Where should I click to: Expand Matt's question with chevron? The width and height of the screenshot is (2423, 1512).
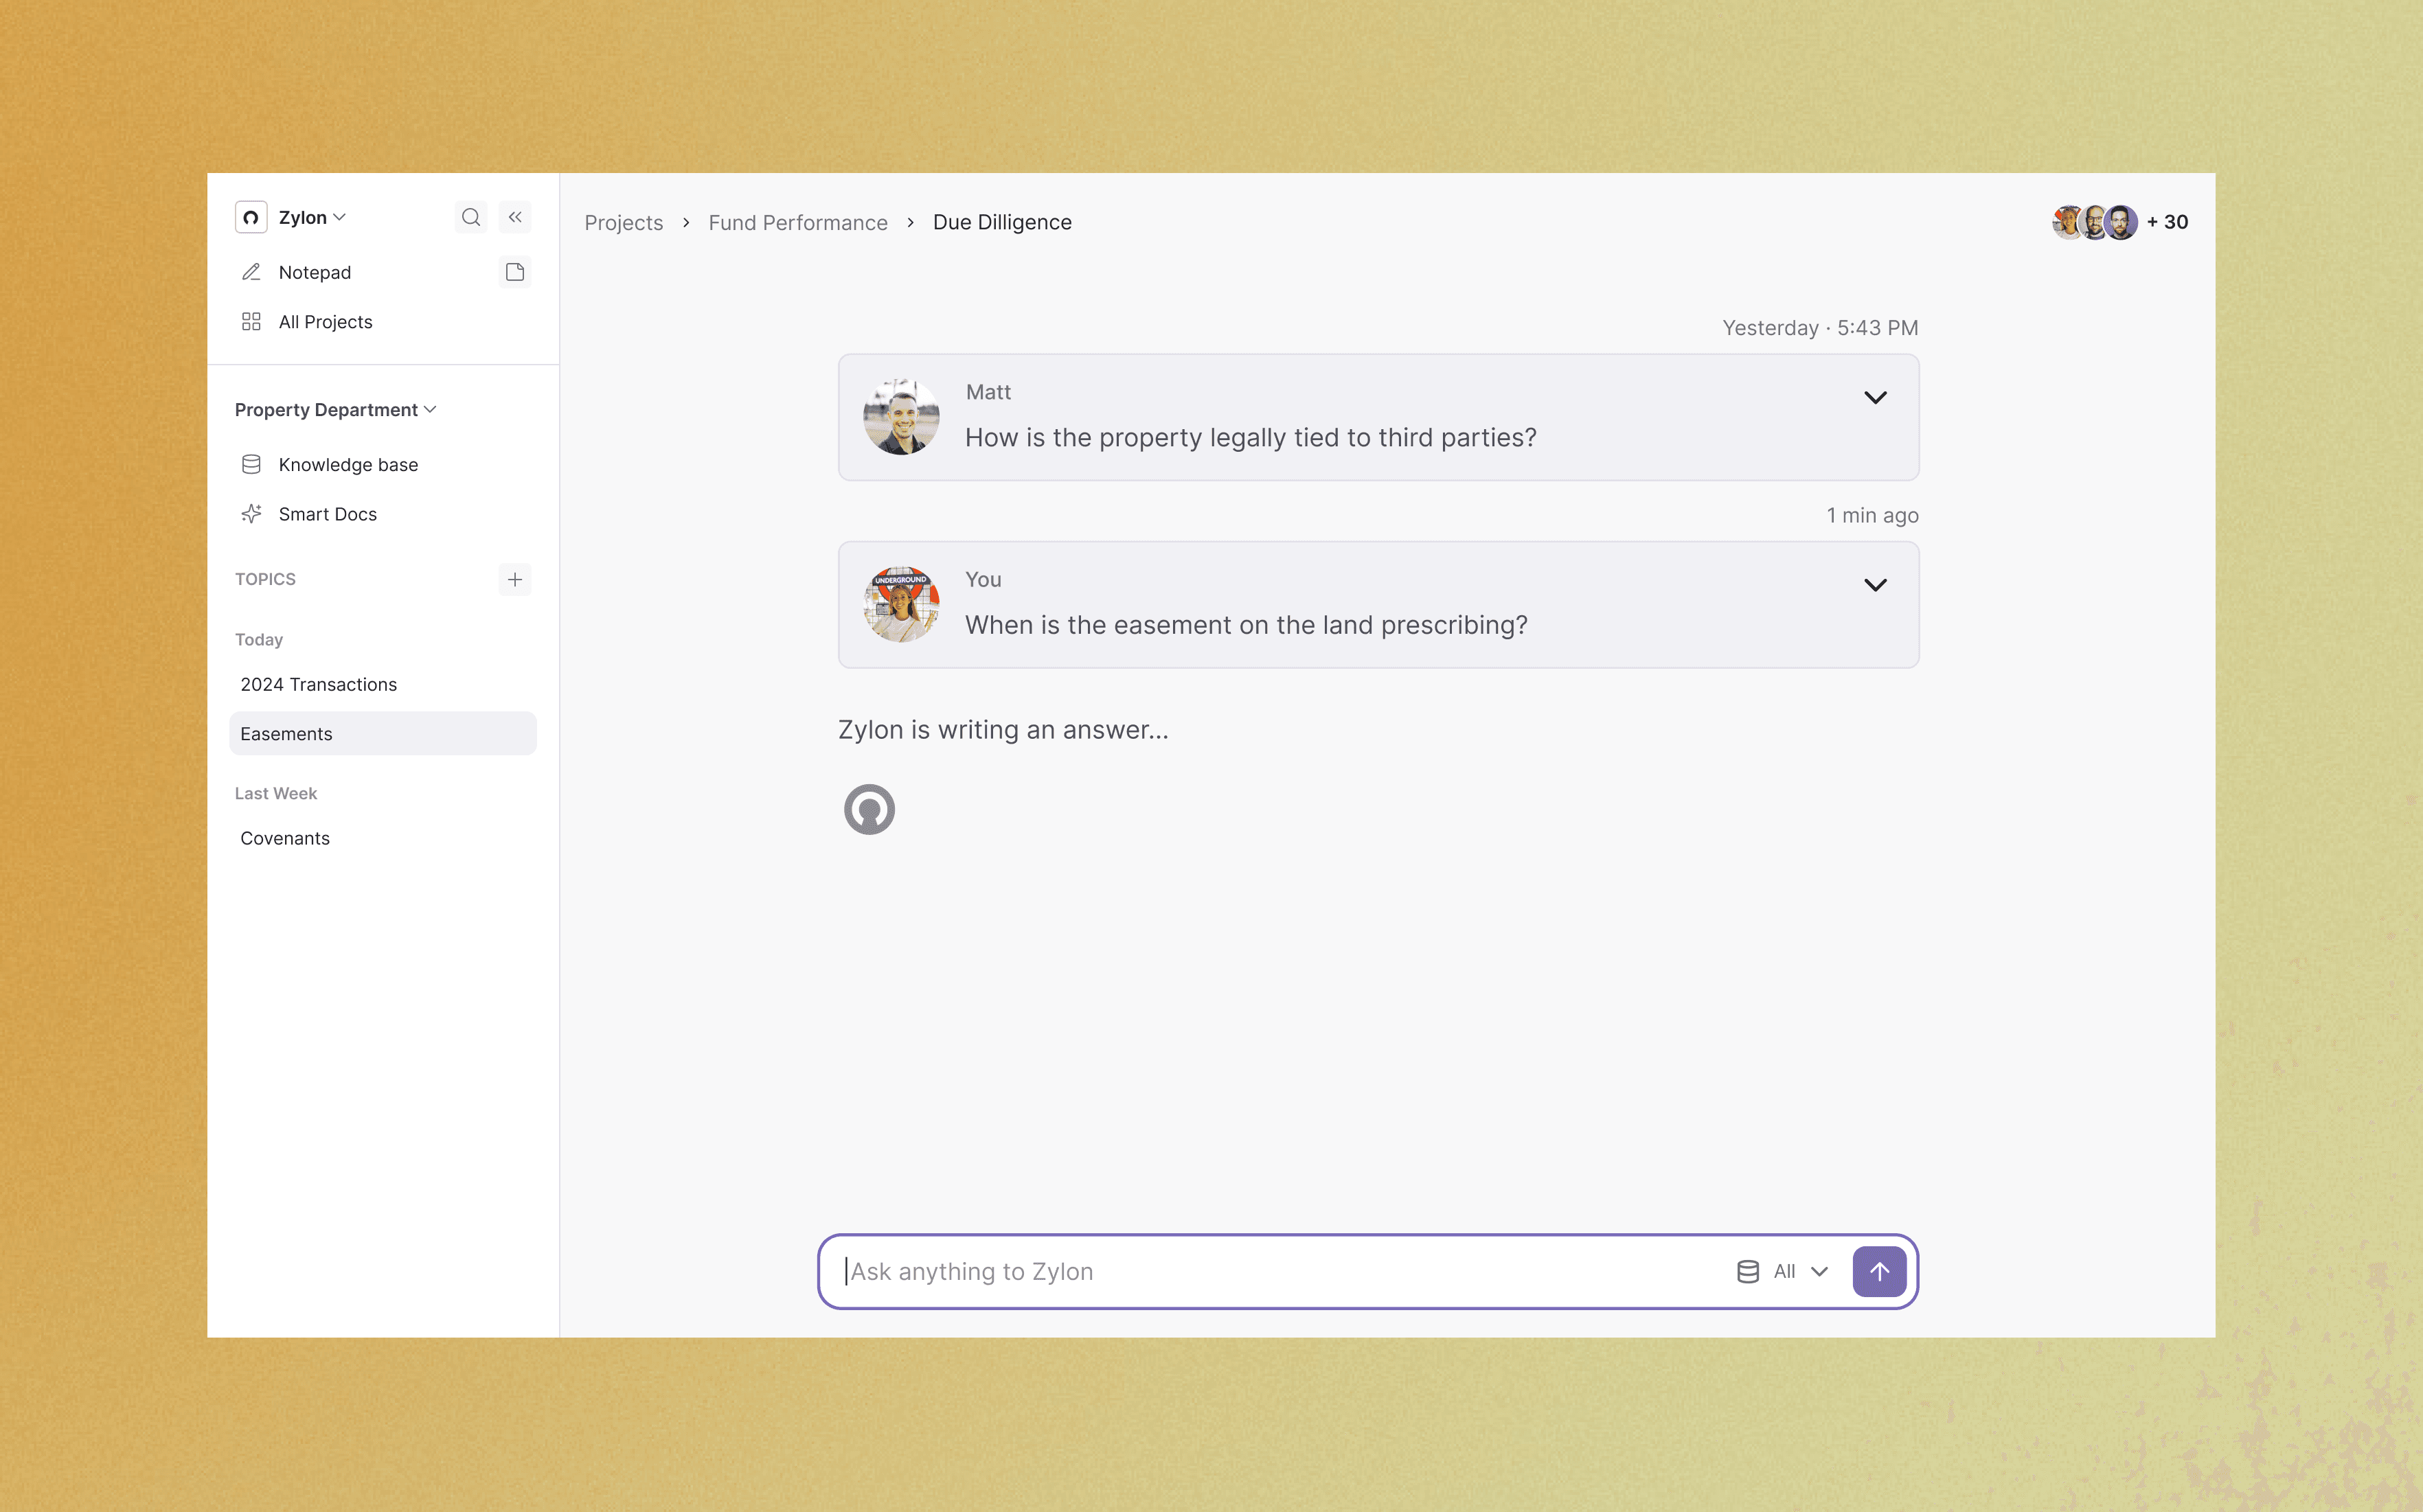(1875, 398)
